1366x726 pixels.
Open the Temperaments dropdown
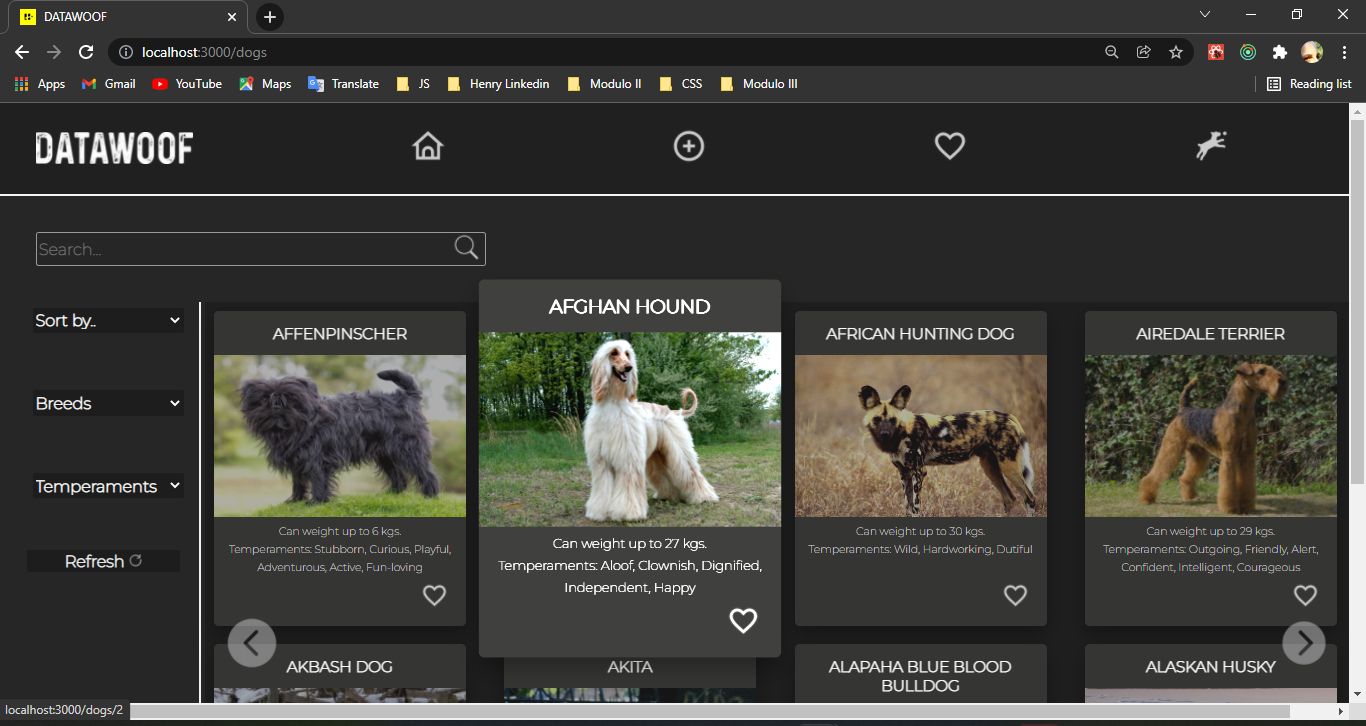pos(108,486)
